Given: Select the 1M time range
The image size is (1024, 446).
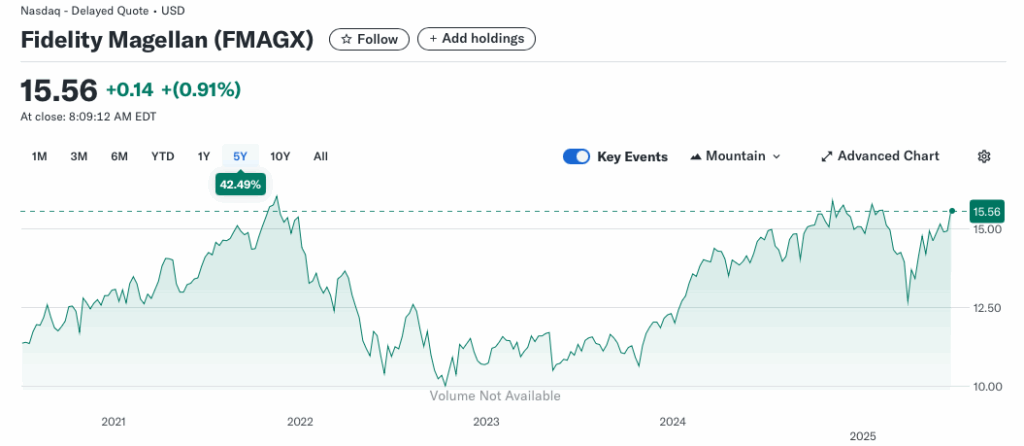Looking at the screenshot, I should click(x=40, y=156).
